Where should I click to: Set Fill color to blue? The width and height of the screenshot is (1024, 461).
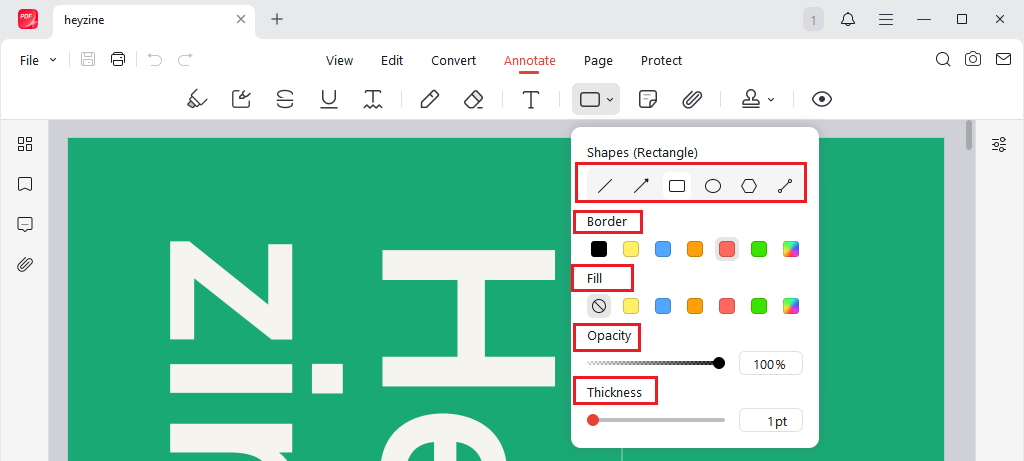(663, 306)
